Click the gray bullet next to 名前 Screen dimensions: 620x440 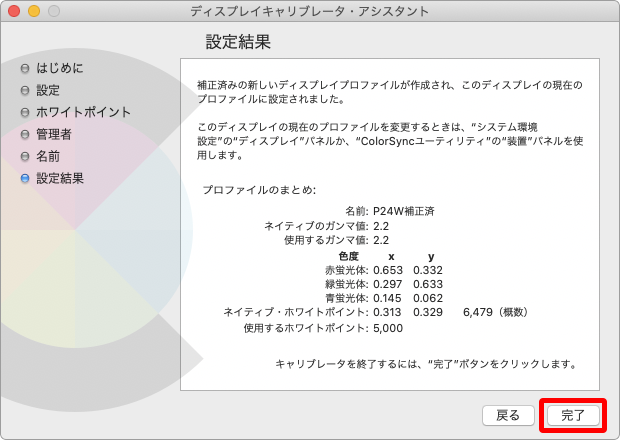26,156
